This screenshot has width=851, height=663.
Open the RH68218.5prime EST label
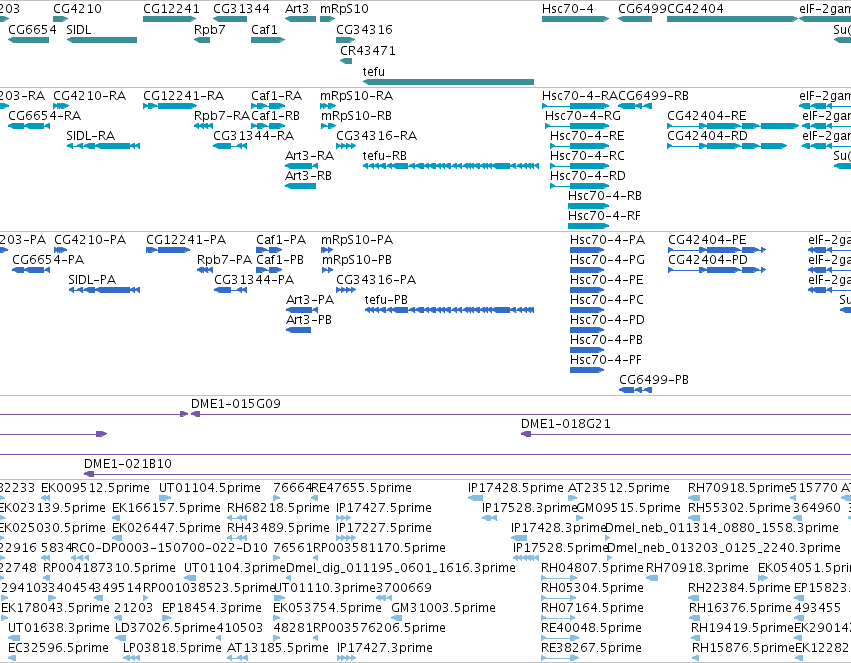[278, 508]
